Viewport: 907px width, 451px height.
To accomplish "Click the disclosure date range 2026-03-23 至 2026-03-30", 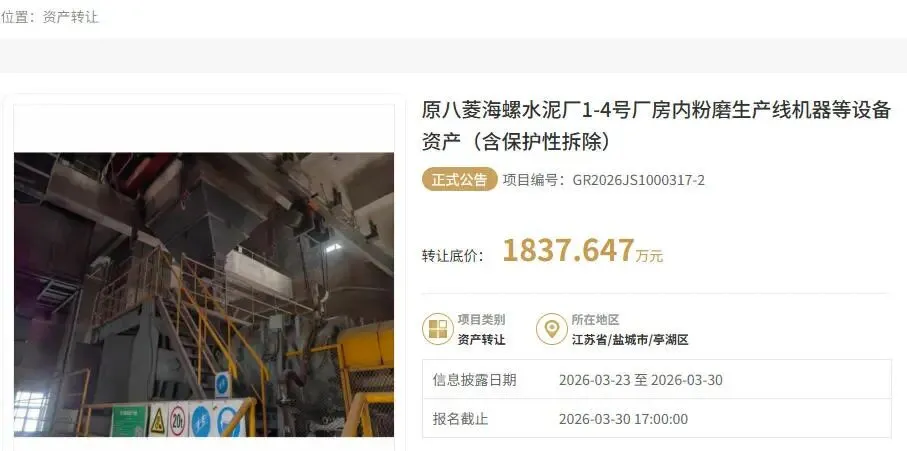I will 640,380.
